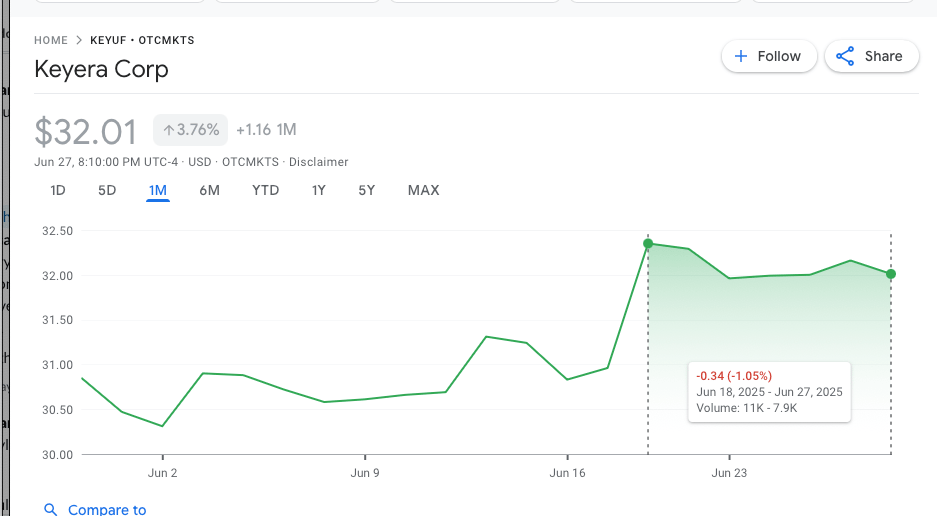The height and width of the screenshot is (516, 937).
Task: Click the share network icon
Action: point(845,56)
